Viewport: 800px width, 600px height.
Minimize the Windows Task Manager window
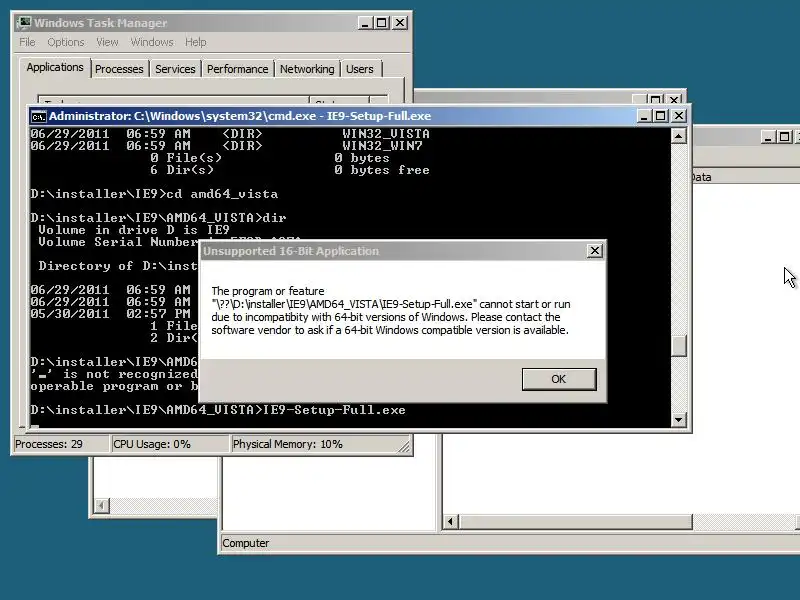pyautogui.click(x=365, y=23)
